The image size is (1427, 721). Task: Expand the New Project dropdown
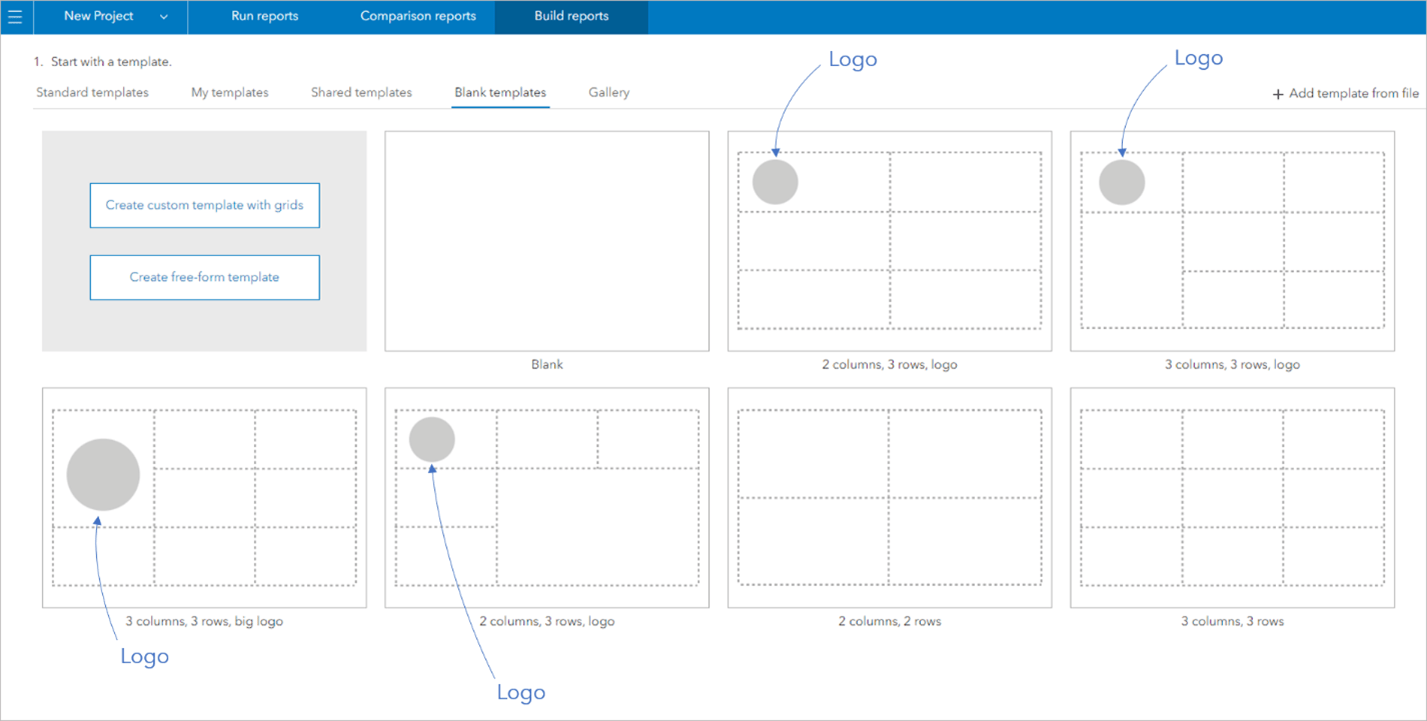[110, 16]
